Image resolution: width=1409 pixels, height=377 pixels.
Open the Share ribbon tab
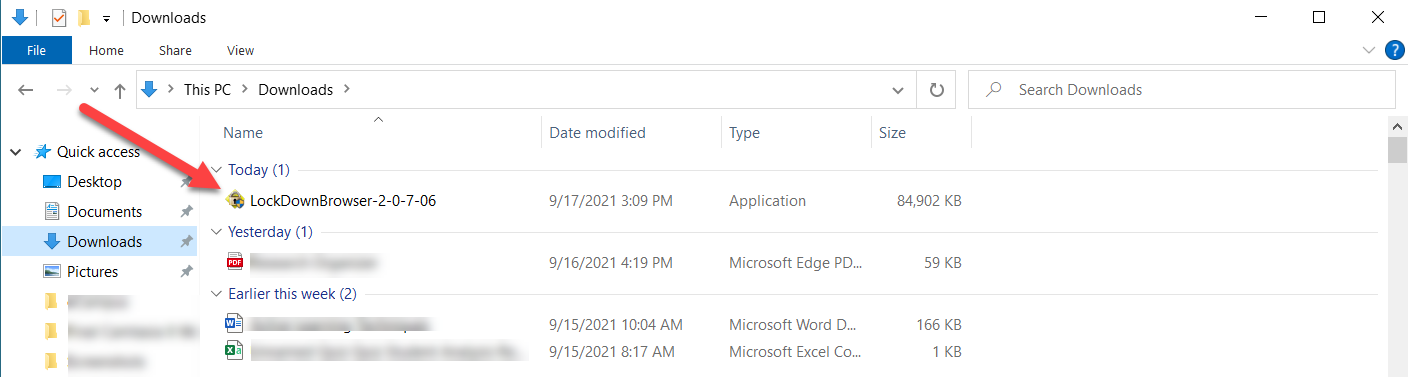point(175,50)
